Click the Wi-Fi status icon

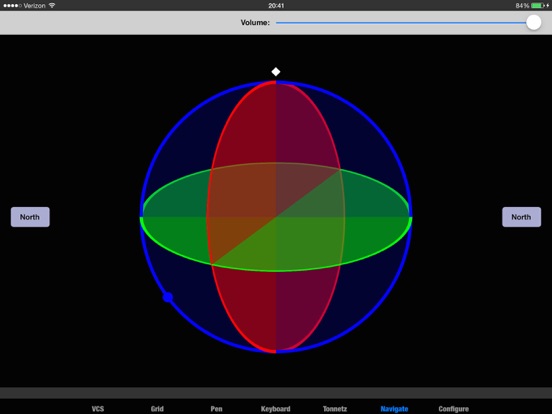52,5
